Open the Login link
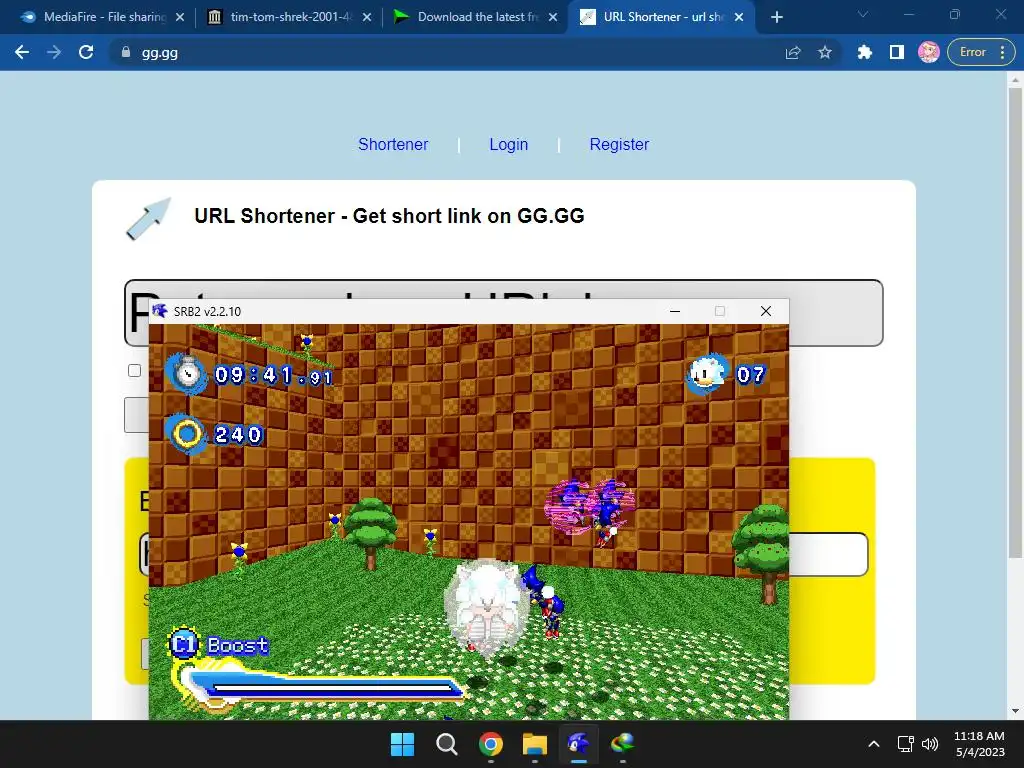This screenshot has height=768, width=1024. click(508, 144)
